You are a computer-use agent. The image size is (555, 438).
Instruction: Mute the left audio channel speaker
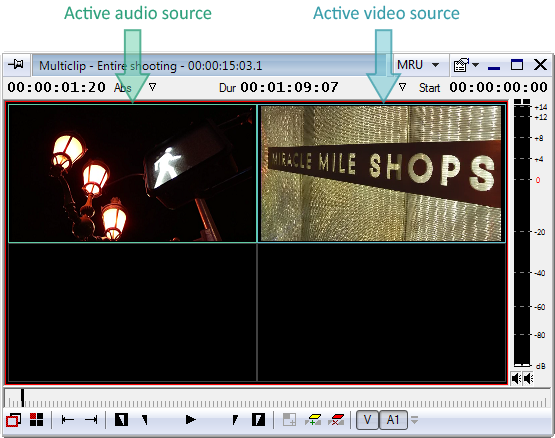pyautogui.click(x=516, y=379)
